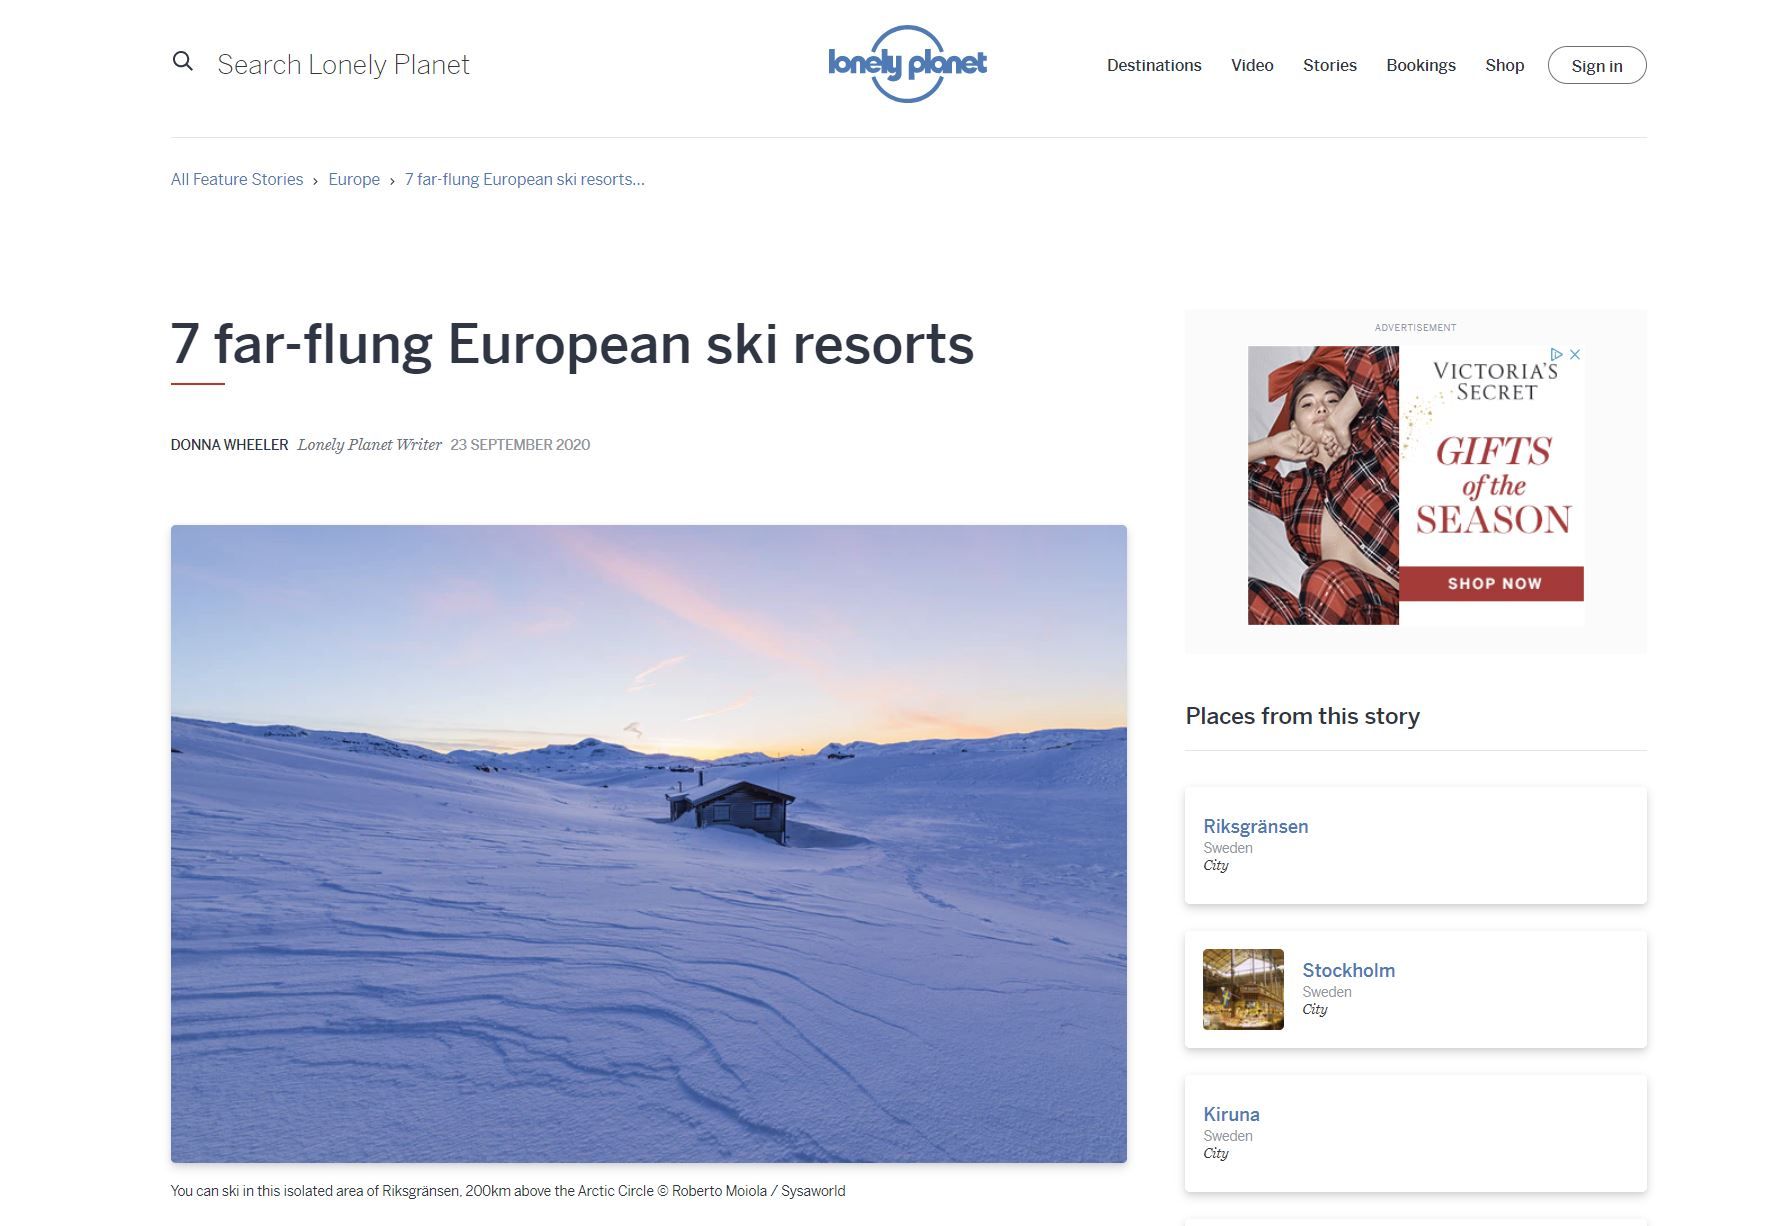The height and width of the screenshot is (1226, 1767).
Task: Open the Stories menu item
Action: pos(1329,65)
